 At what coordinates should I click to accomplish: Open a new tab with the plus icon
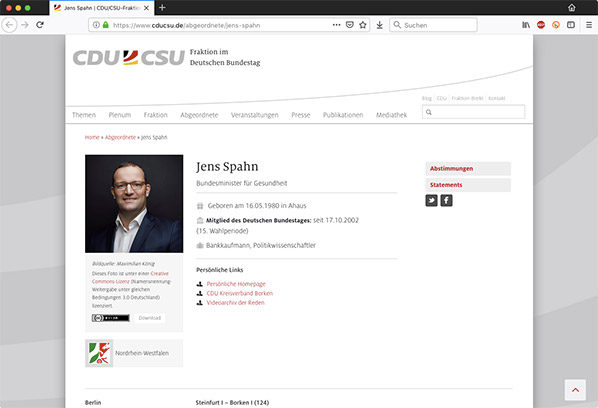point(162,8)
